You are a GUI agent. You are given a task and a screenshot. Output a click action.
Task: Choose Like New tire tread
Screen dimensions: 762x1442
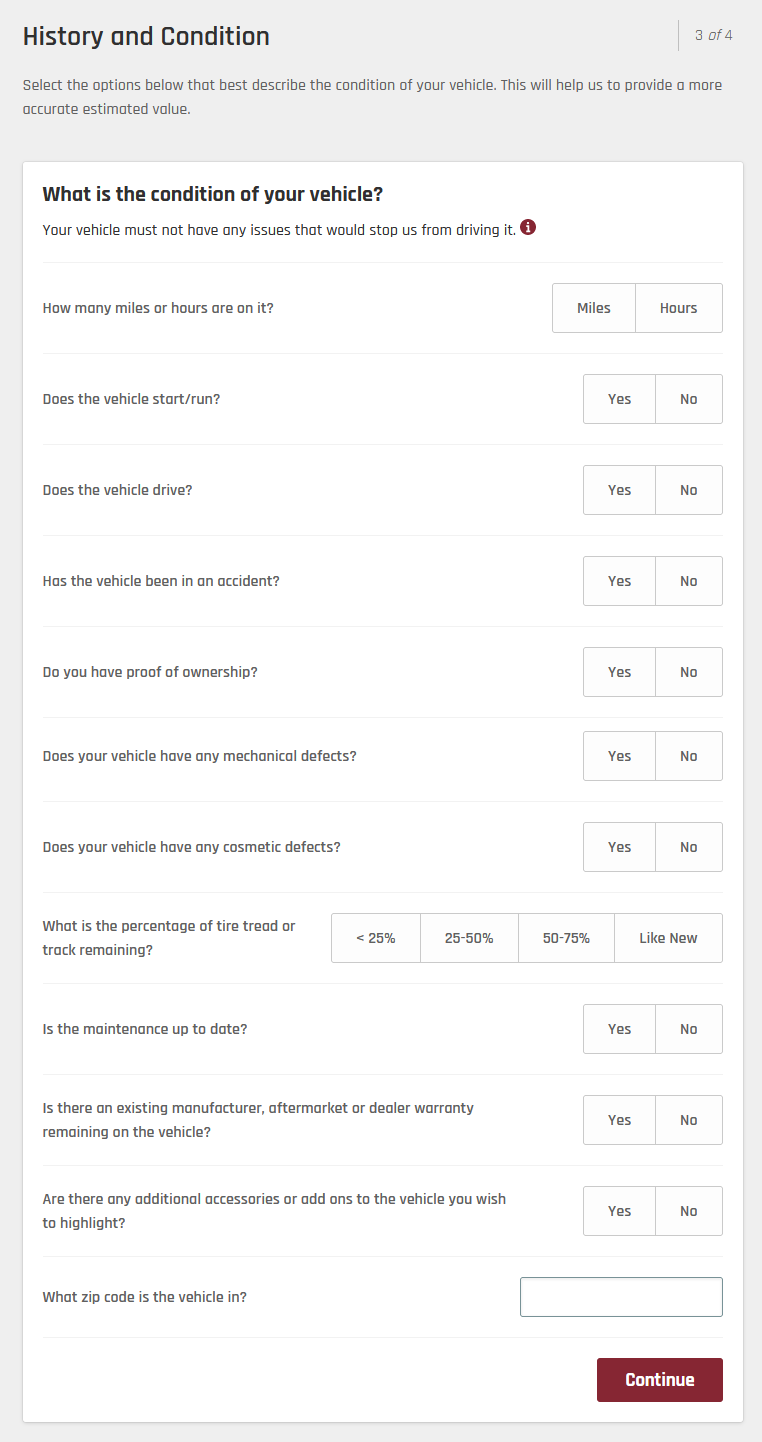(668, 938)
